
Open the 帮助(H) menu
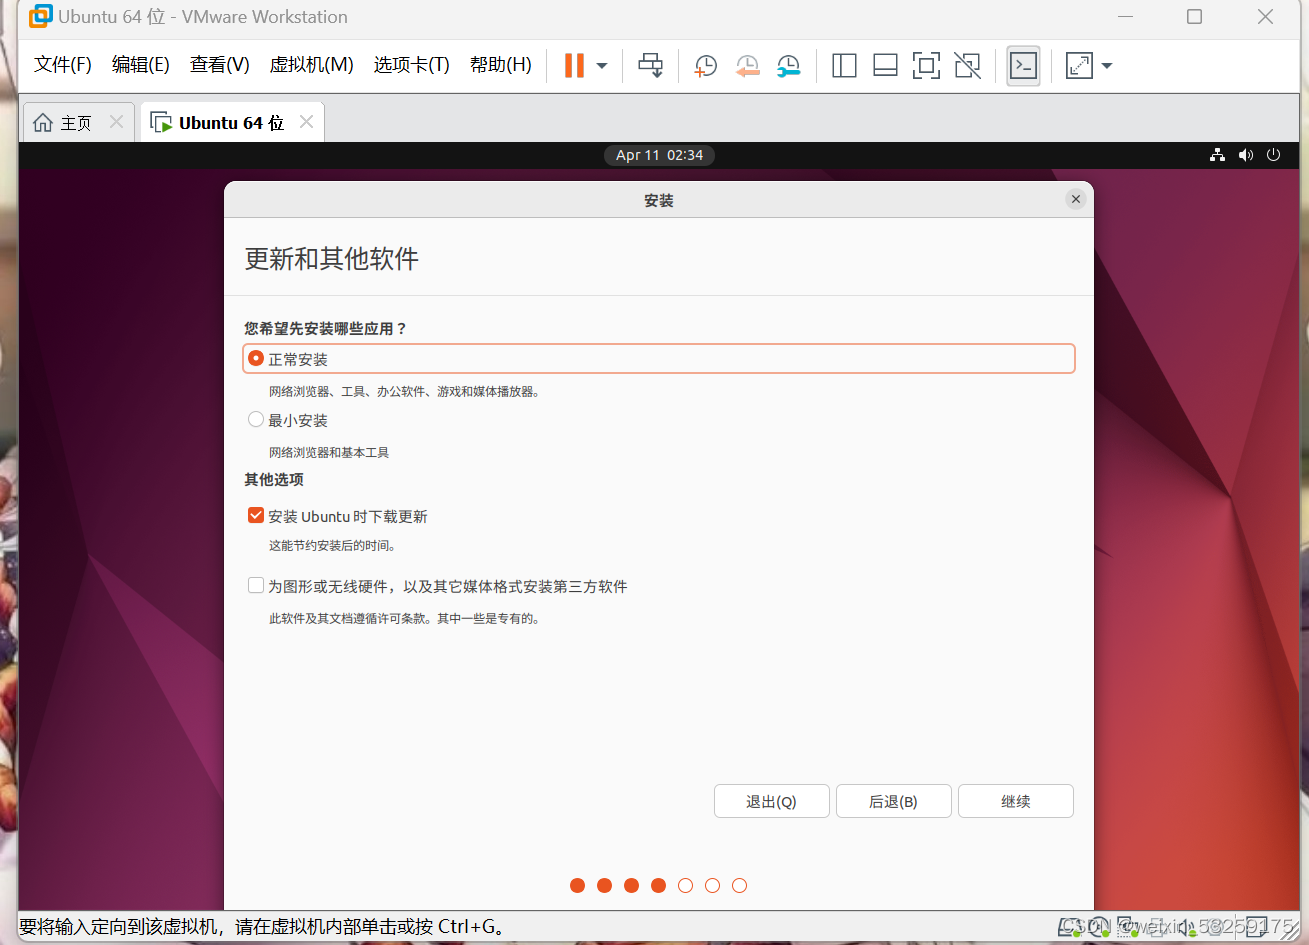pyautogui.click(x=501, y=65)
